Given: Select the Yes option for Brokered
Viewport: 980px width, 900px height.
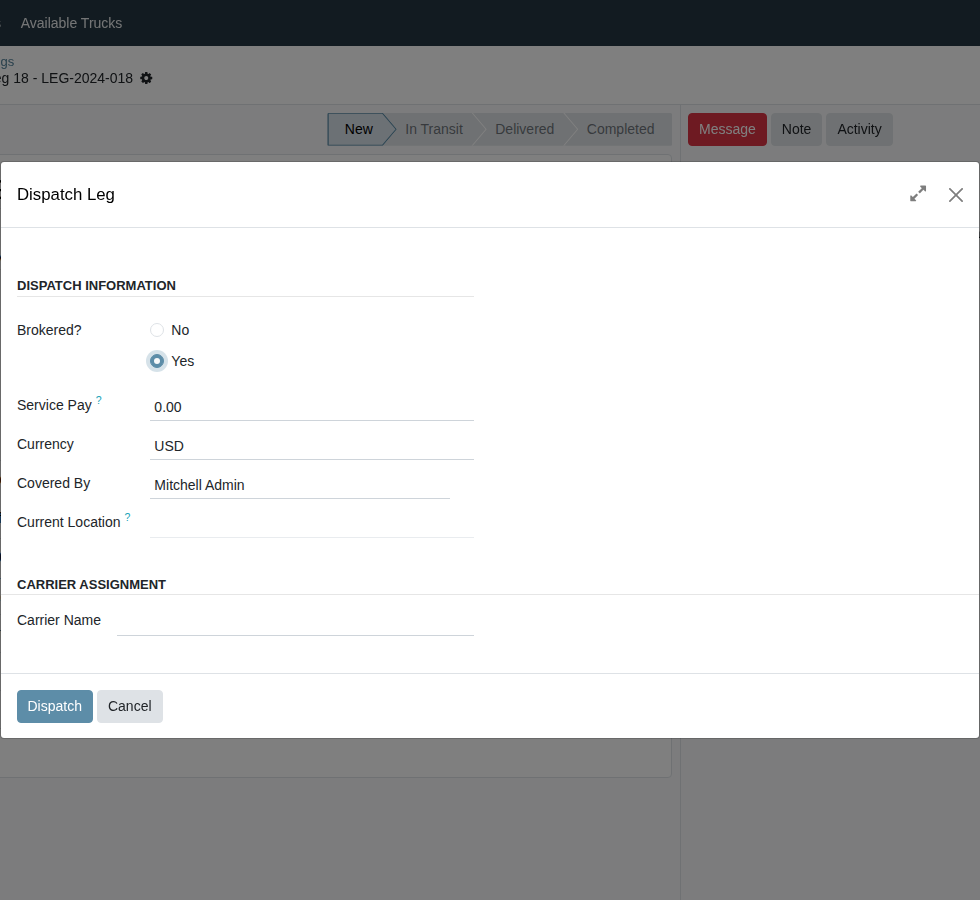Looking at the screenshot, I should (x=157, y=361).
